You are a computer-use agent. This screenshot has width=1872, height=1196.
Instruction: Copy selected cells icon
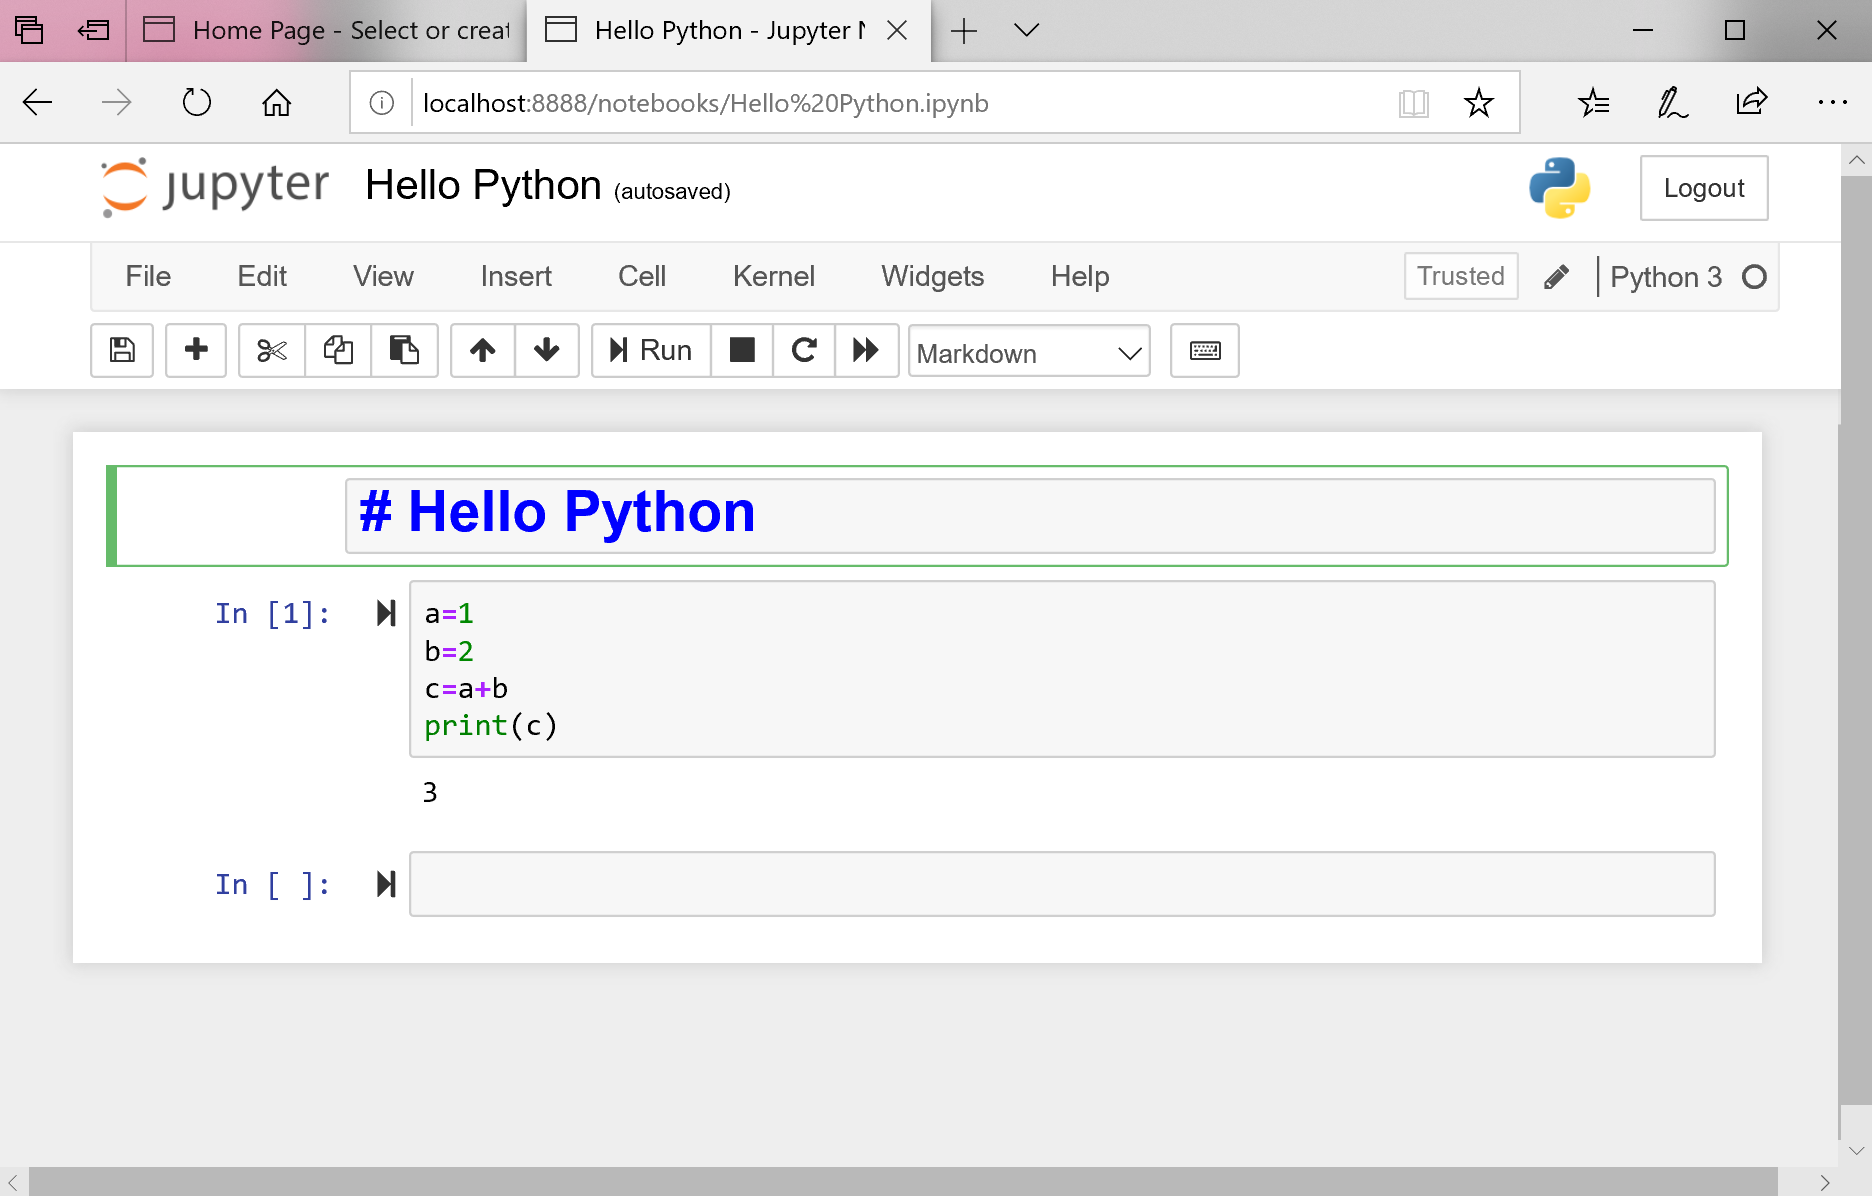click(338, 350)
